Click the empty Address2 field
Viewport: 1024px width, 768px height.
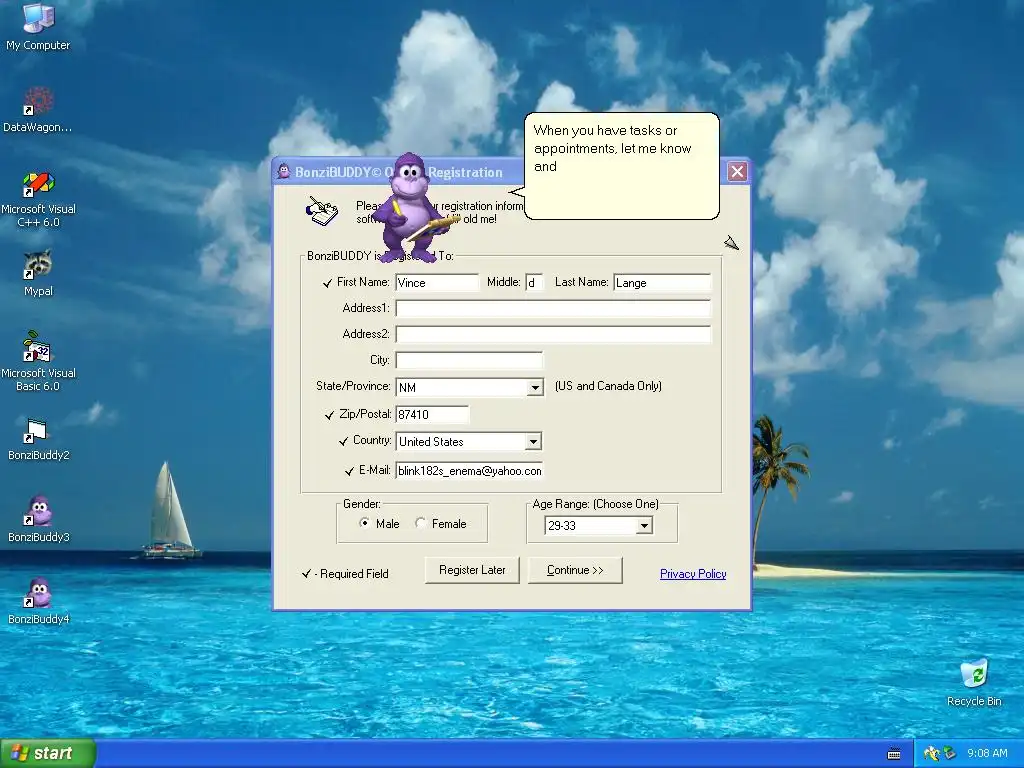pyautogui.click(x=553, y=334)
